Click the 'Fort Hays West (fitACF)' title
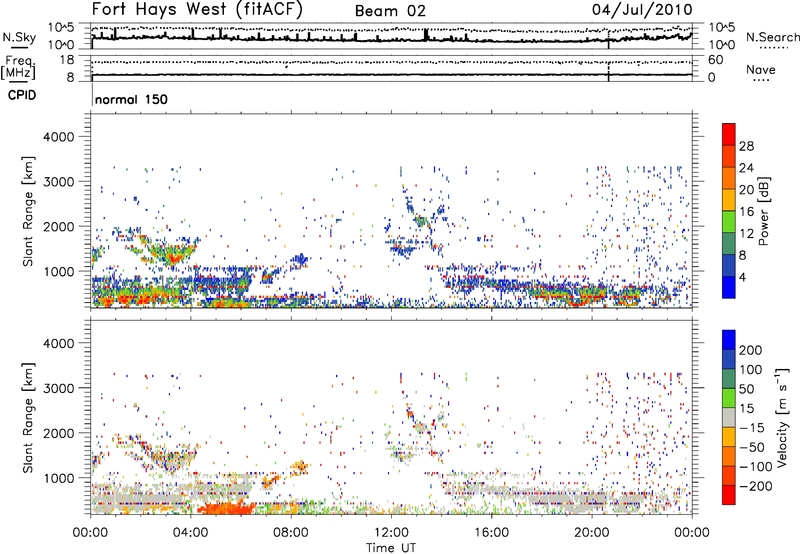Viewport: 800px width, 554px height. click(197, 9)
